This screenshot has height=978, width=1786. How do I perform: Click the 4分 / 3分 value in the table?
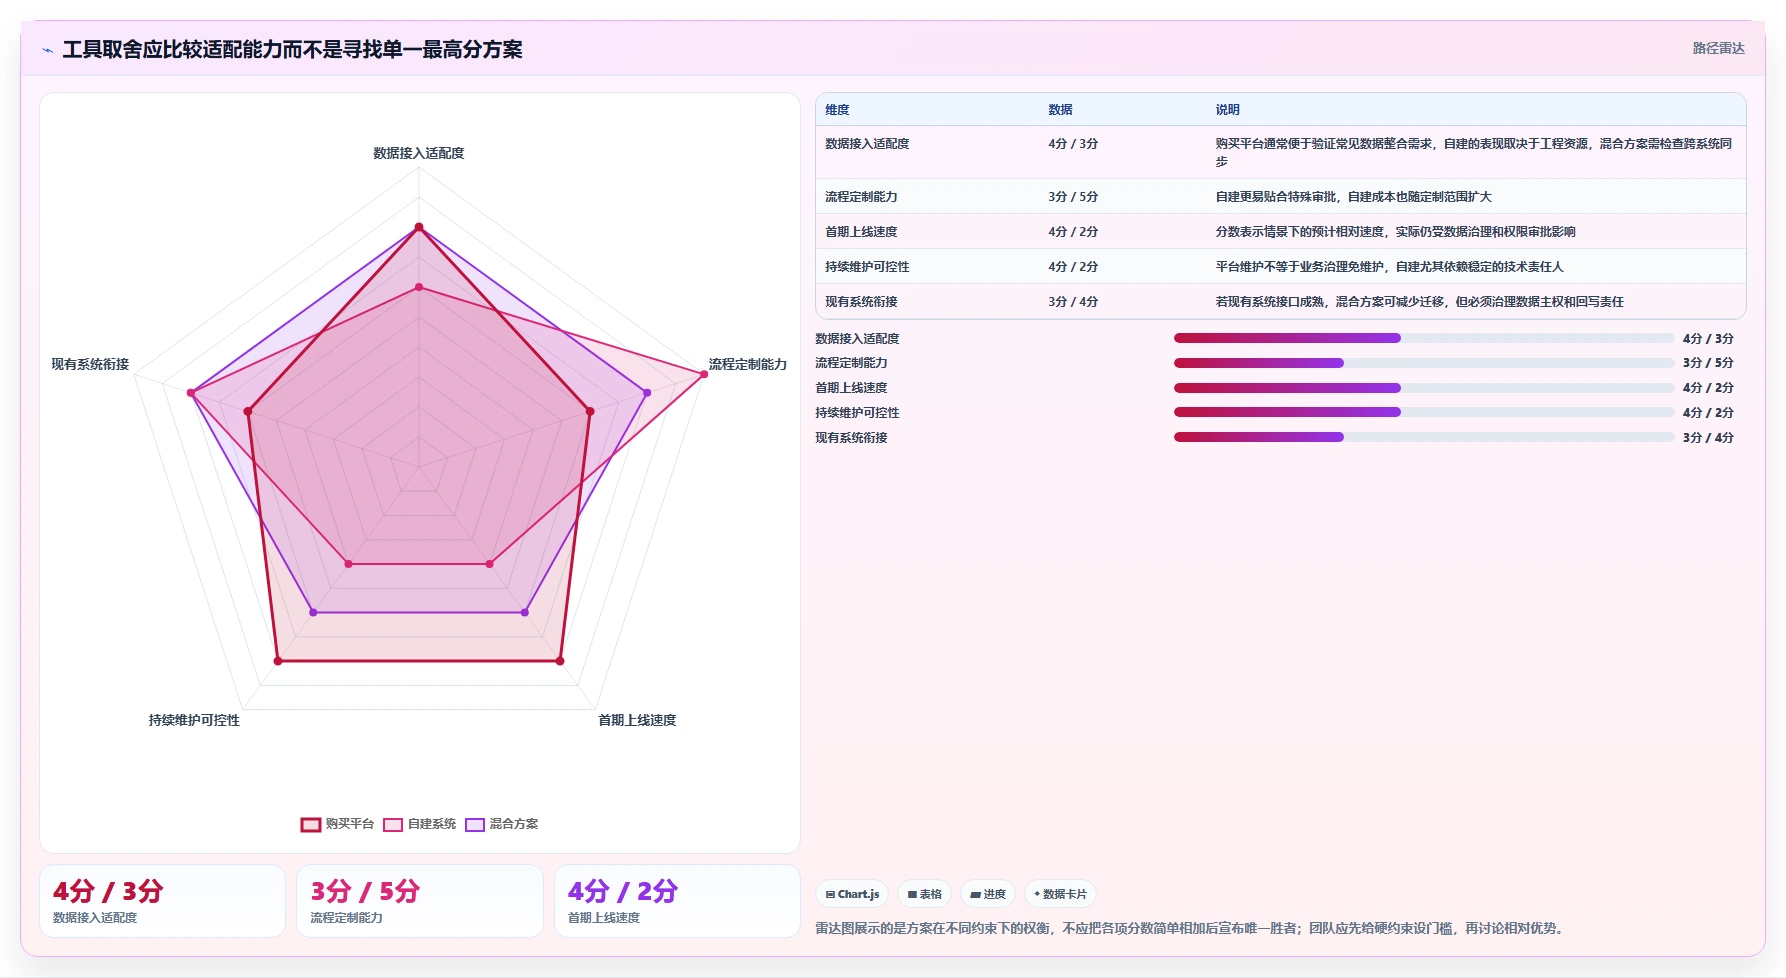click(1073, 144)
